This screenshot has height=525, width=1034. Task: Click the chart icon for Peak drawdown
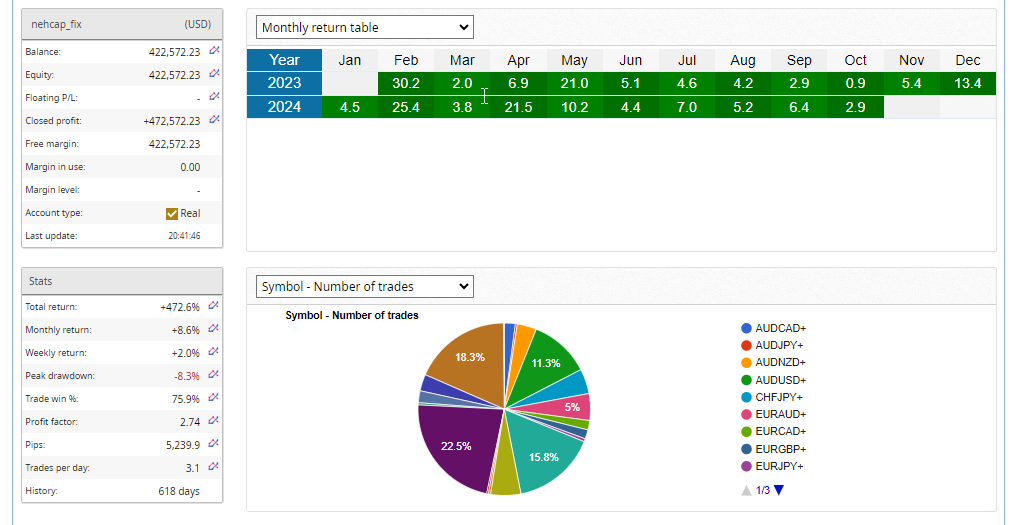point(214,375)
